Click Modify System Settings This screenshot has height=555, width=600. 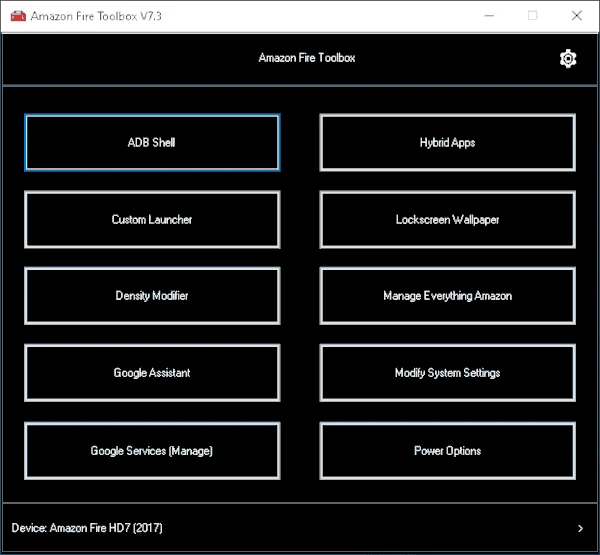pos(447,373)
